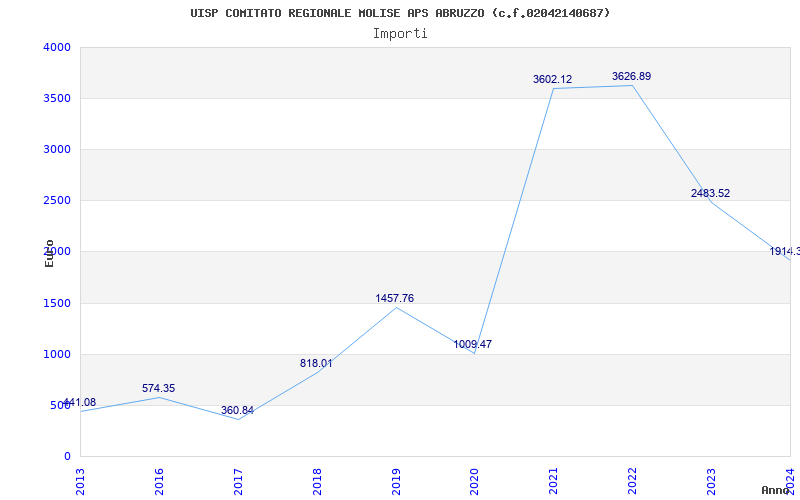Viewport: 800px width, 500px height.
Task: Click the 2019 x-axis year label
Action: pos(396,482)
